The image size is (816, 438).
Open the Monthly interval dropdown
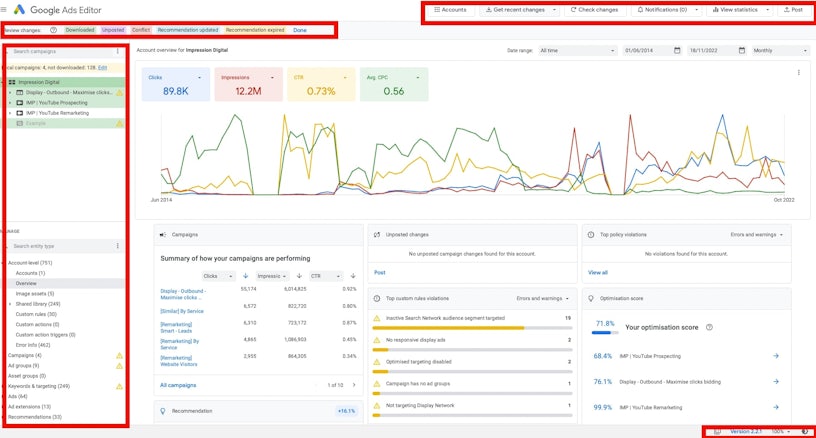777,50
